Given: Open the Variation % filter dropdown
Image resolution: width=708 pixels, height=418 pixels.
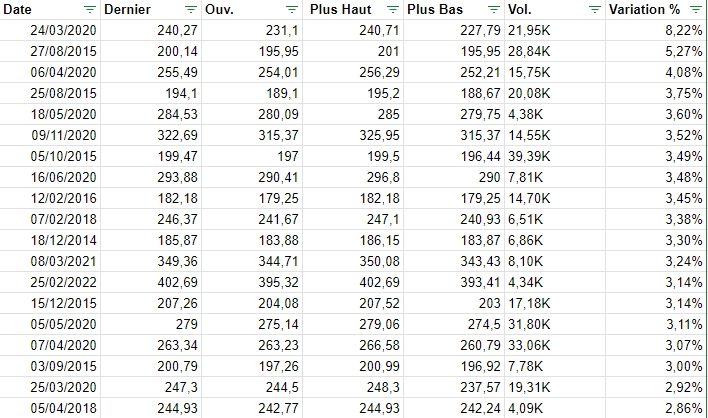Looking at the screenshot, I should (x=697, y=9).
